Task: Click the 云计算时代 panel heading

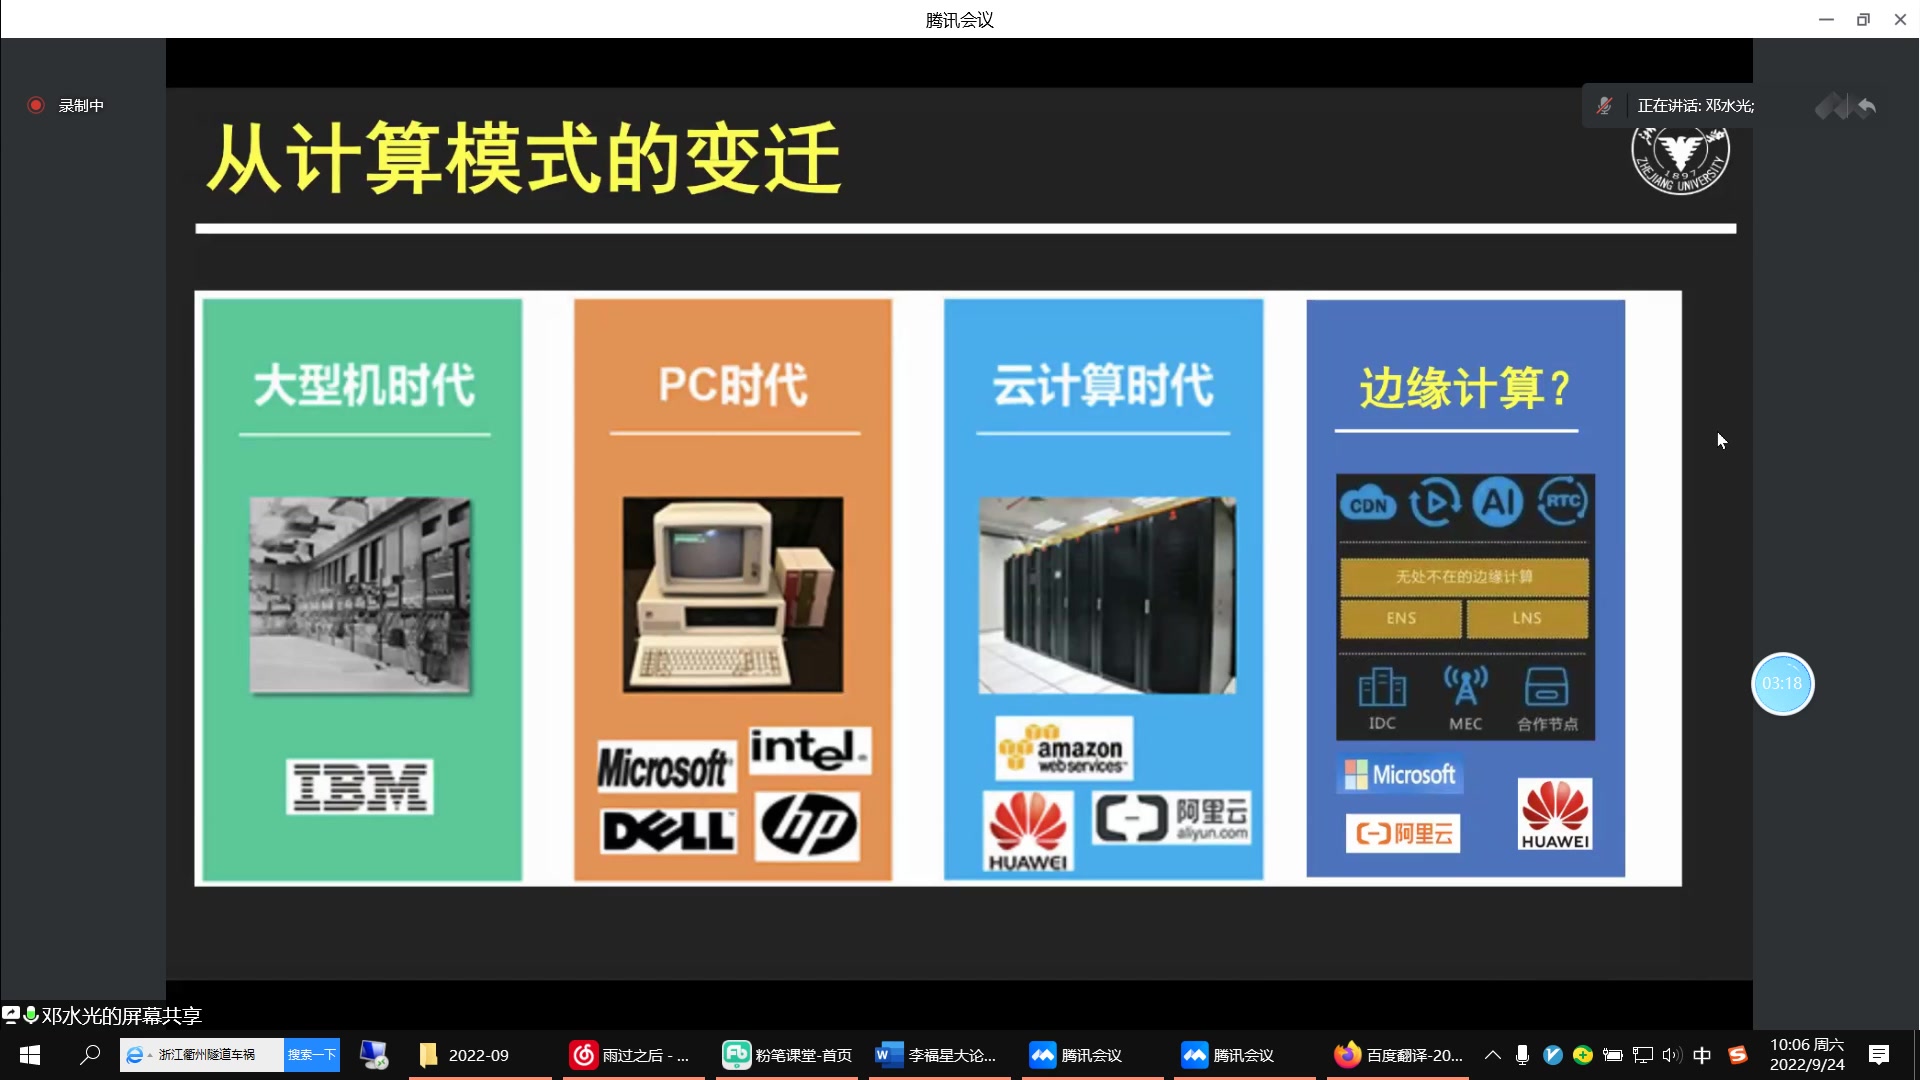Action: click(1103, 385)
